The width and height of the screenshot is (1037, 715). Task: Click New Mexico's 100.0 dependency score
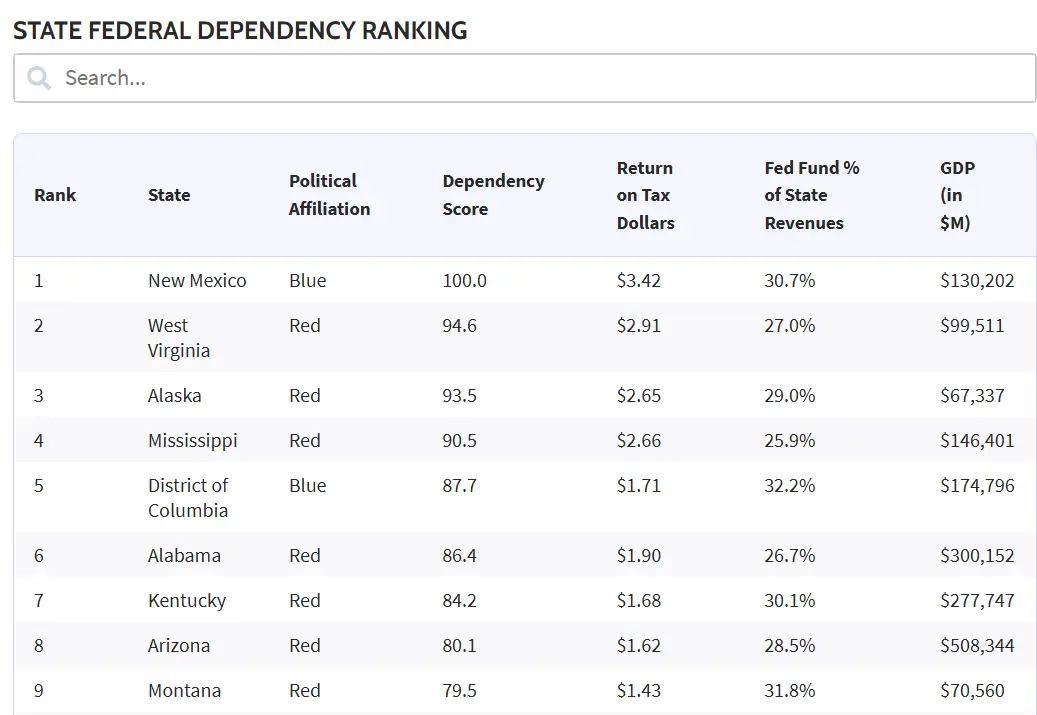(464, 281)
